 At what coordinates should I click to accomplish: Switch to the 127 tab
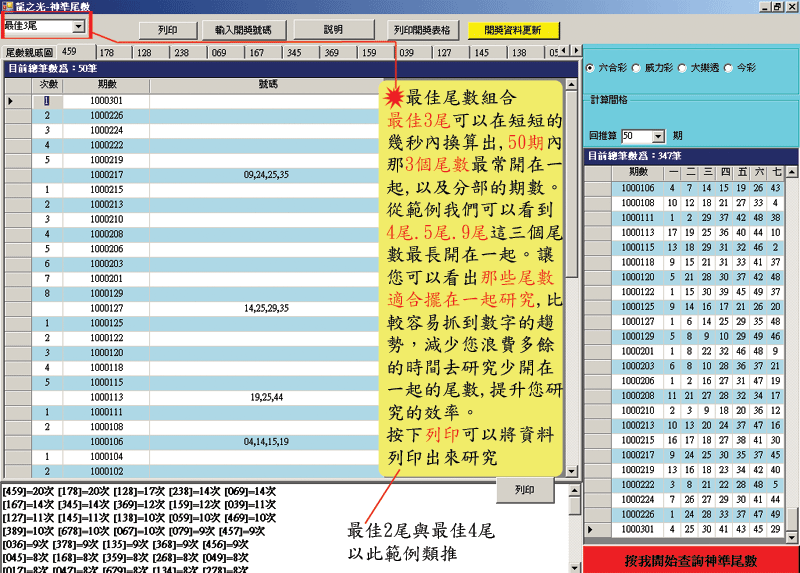tap(451, 53)
